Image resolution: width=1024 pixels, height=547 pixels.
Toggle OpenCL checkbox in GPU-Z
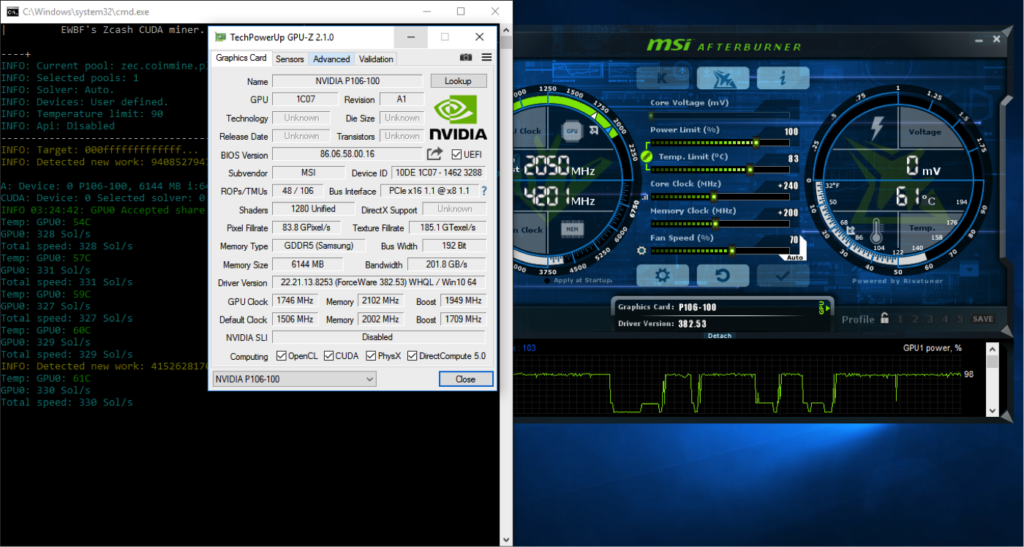(x=281, y=356)
